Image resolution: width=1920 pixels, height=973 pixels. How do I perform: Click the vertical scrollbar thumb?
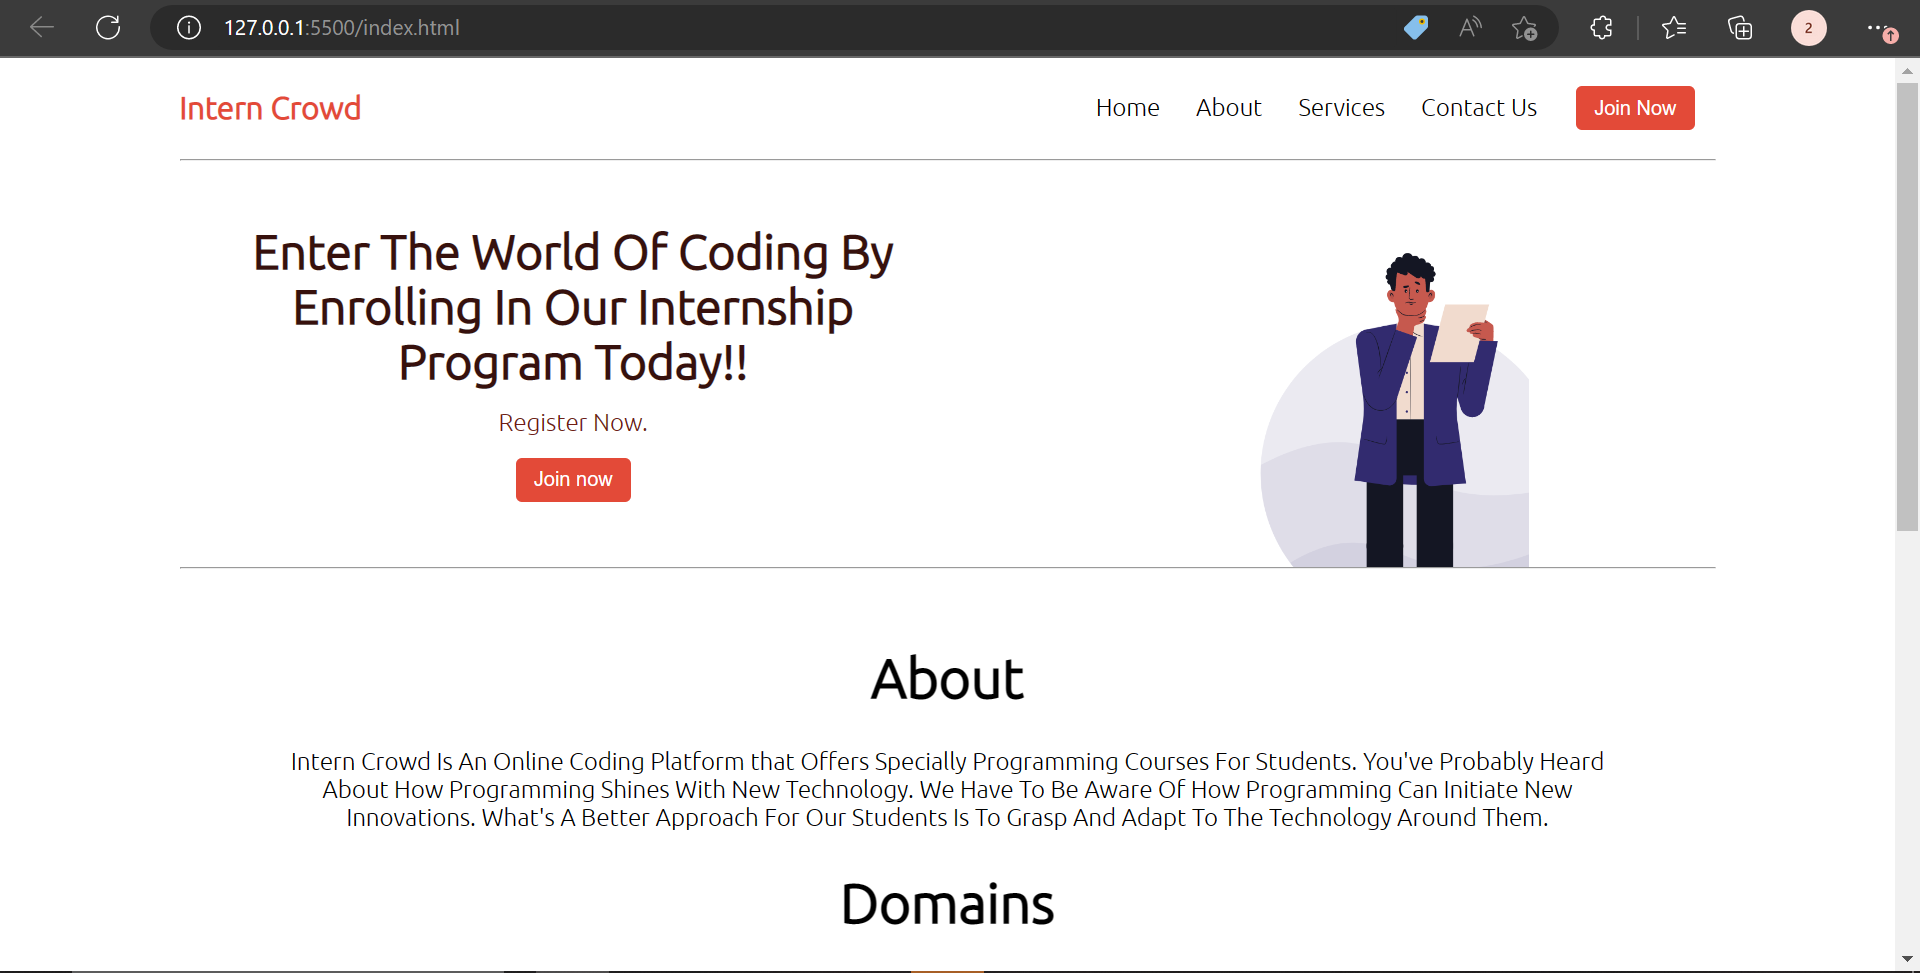1907,306
